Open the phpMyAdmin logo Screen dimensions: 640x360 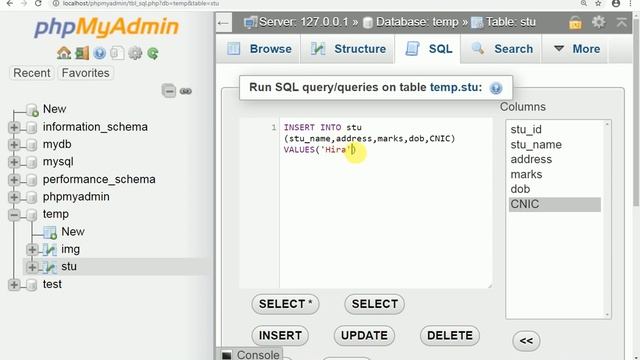point(107,27)
